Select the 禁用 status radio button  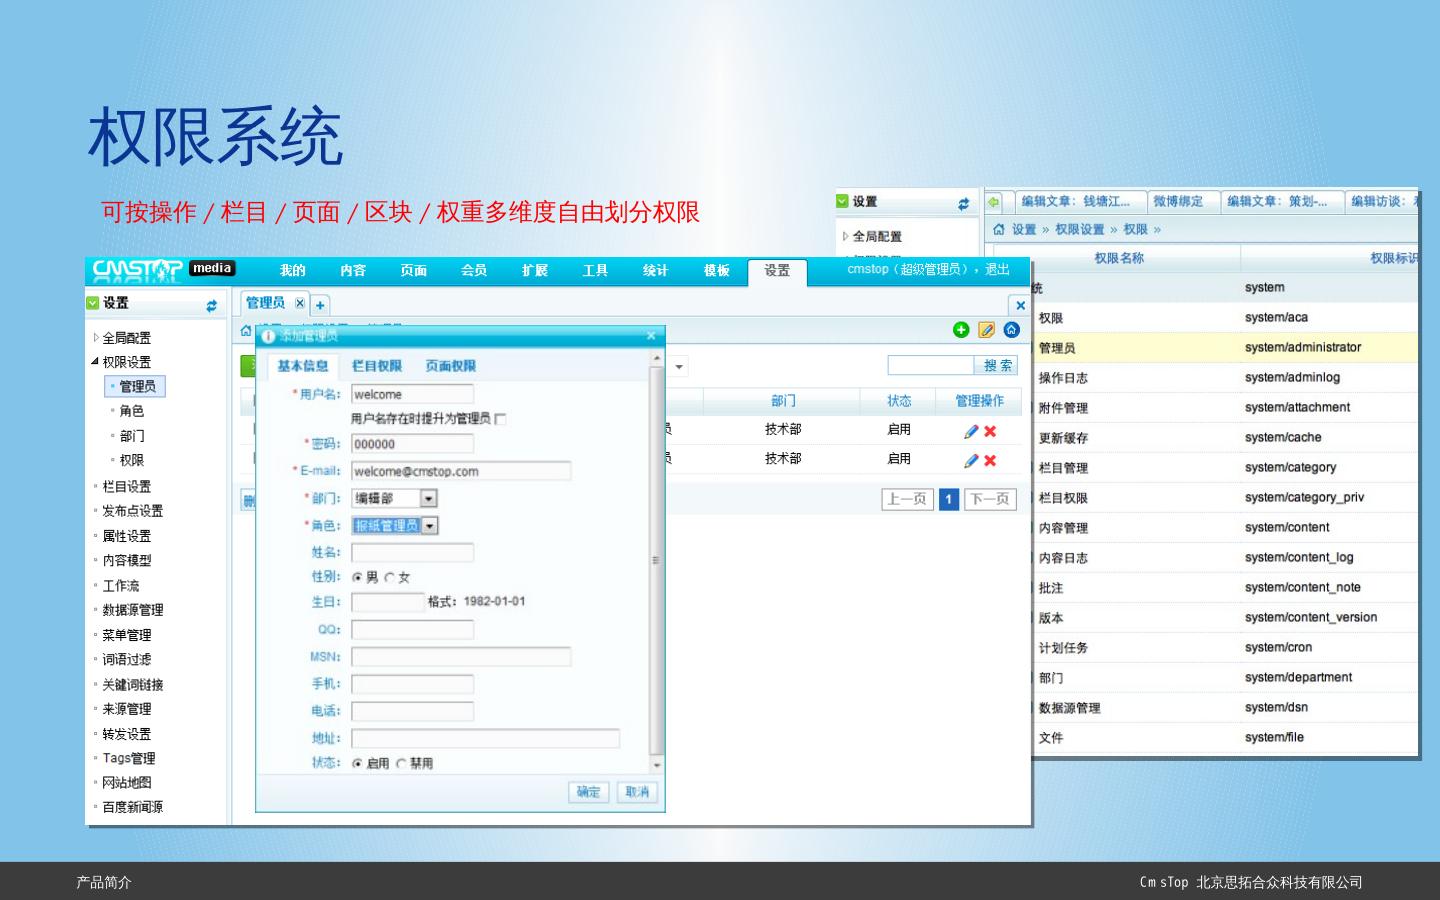[401, 764]
